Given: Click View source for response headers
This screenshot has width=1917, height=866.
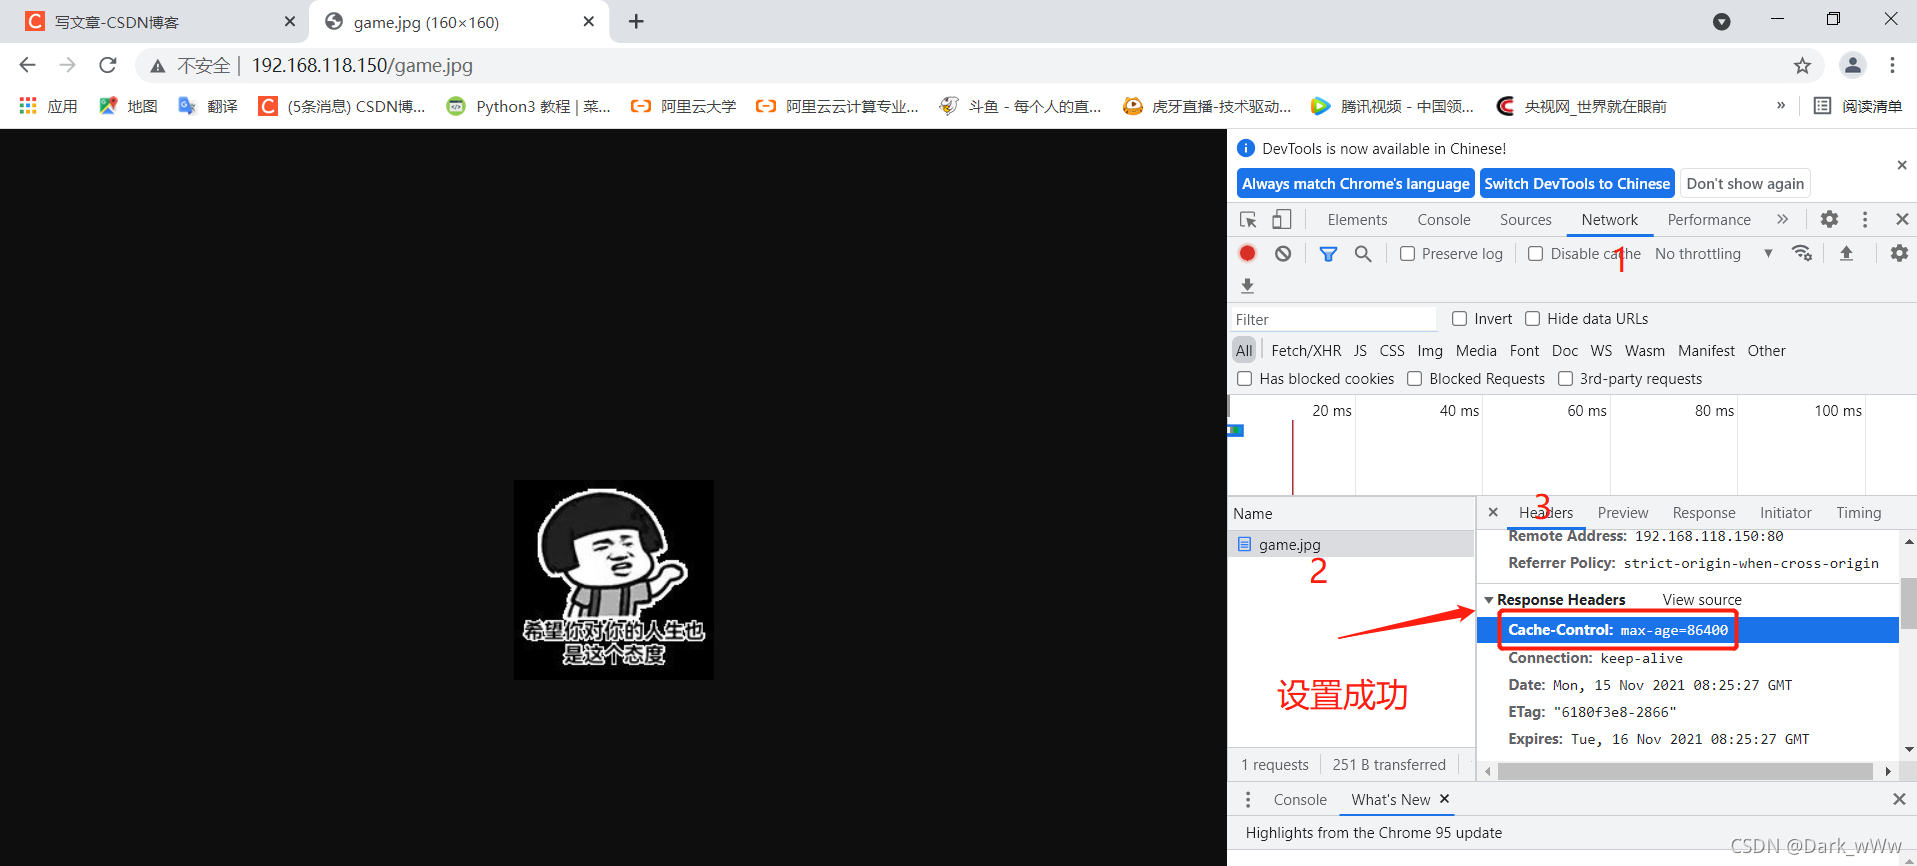Looking at the screenshot, I should [1702, 600].
